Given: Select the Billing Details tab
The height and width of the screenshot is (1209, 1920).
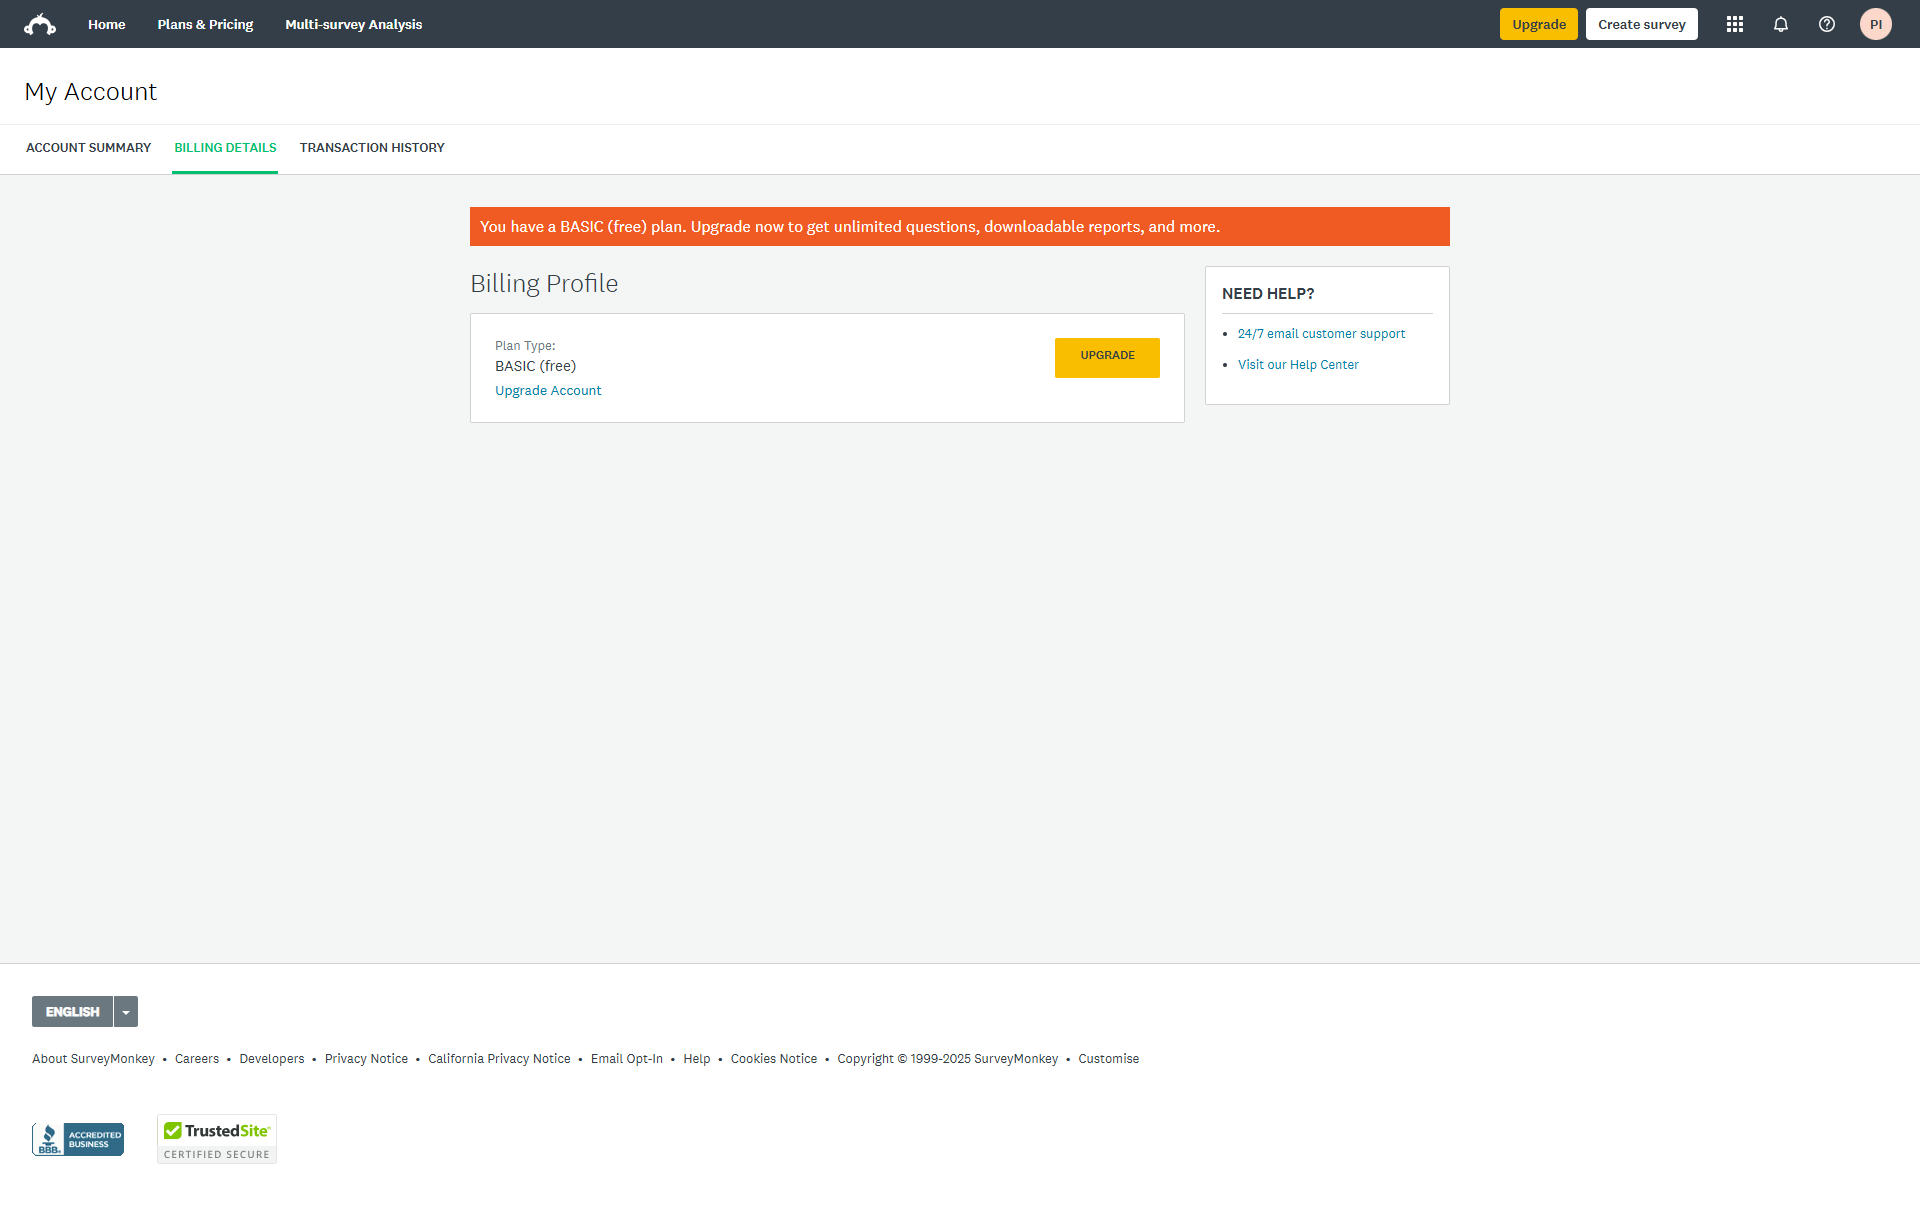Looking at the screenshot, I should point(225,148).
